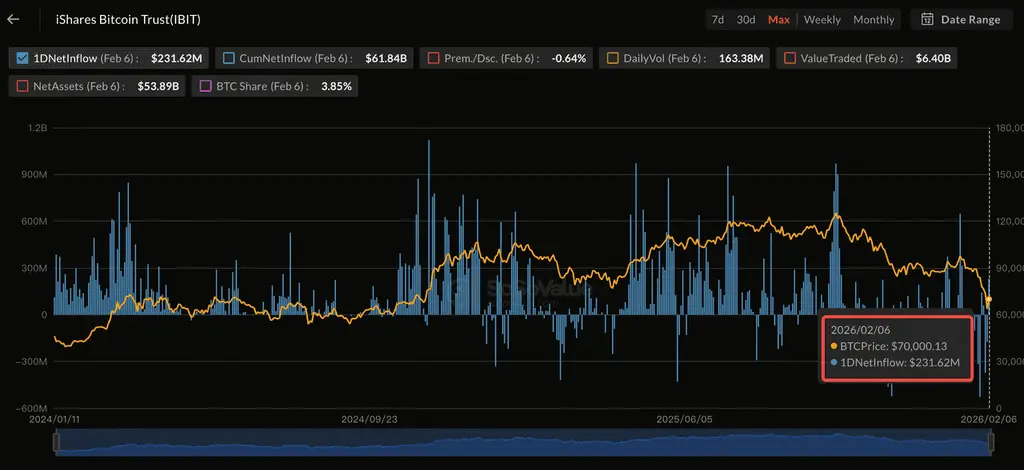Screen dimensions: 1024x470
Task: Switch to Monthly aggregation
Action: [x=873, y=20]
